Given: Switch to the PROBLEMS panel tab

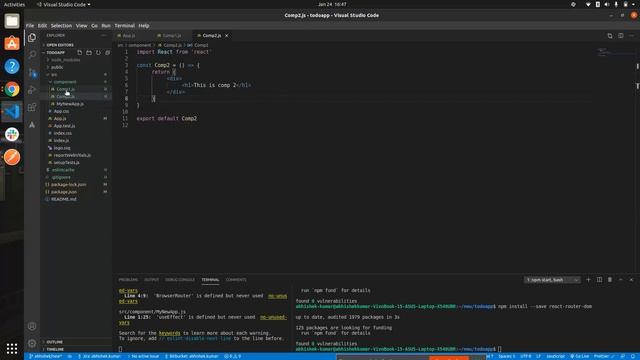Looking at the screenshot, I should (x=128, y=280).
